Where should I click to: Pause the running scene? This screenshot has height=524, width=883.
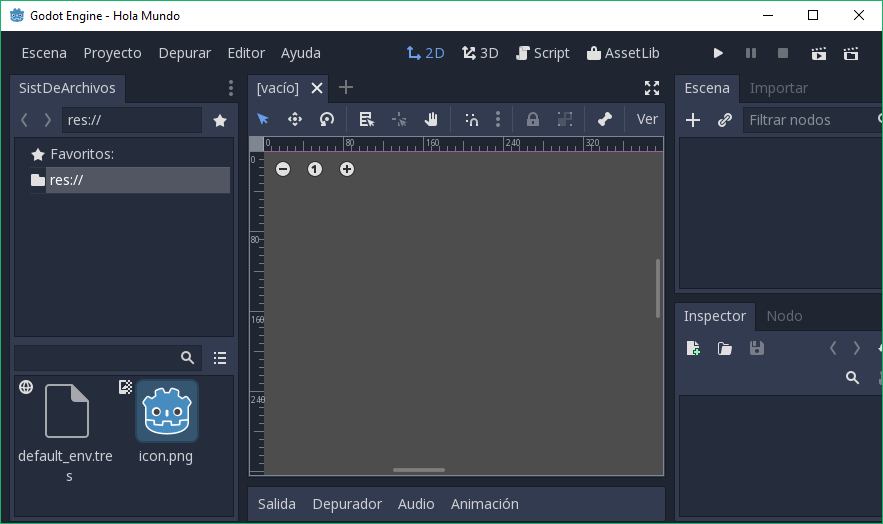click(751, 53)
